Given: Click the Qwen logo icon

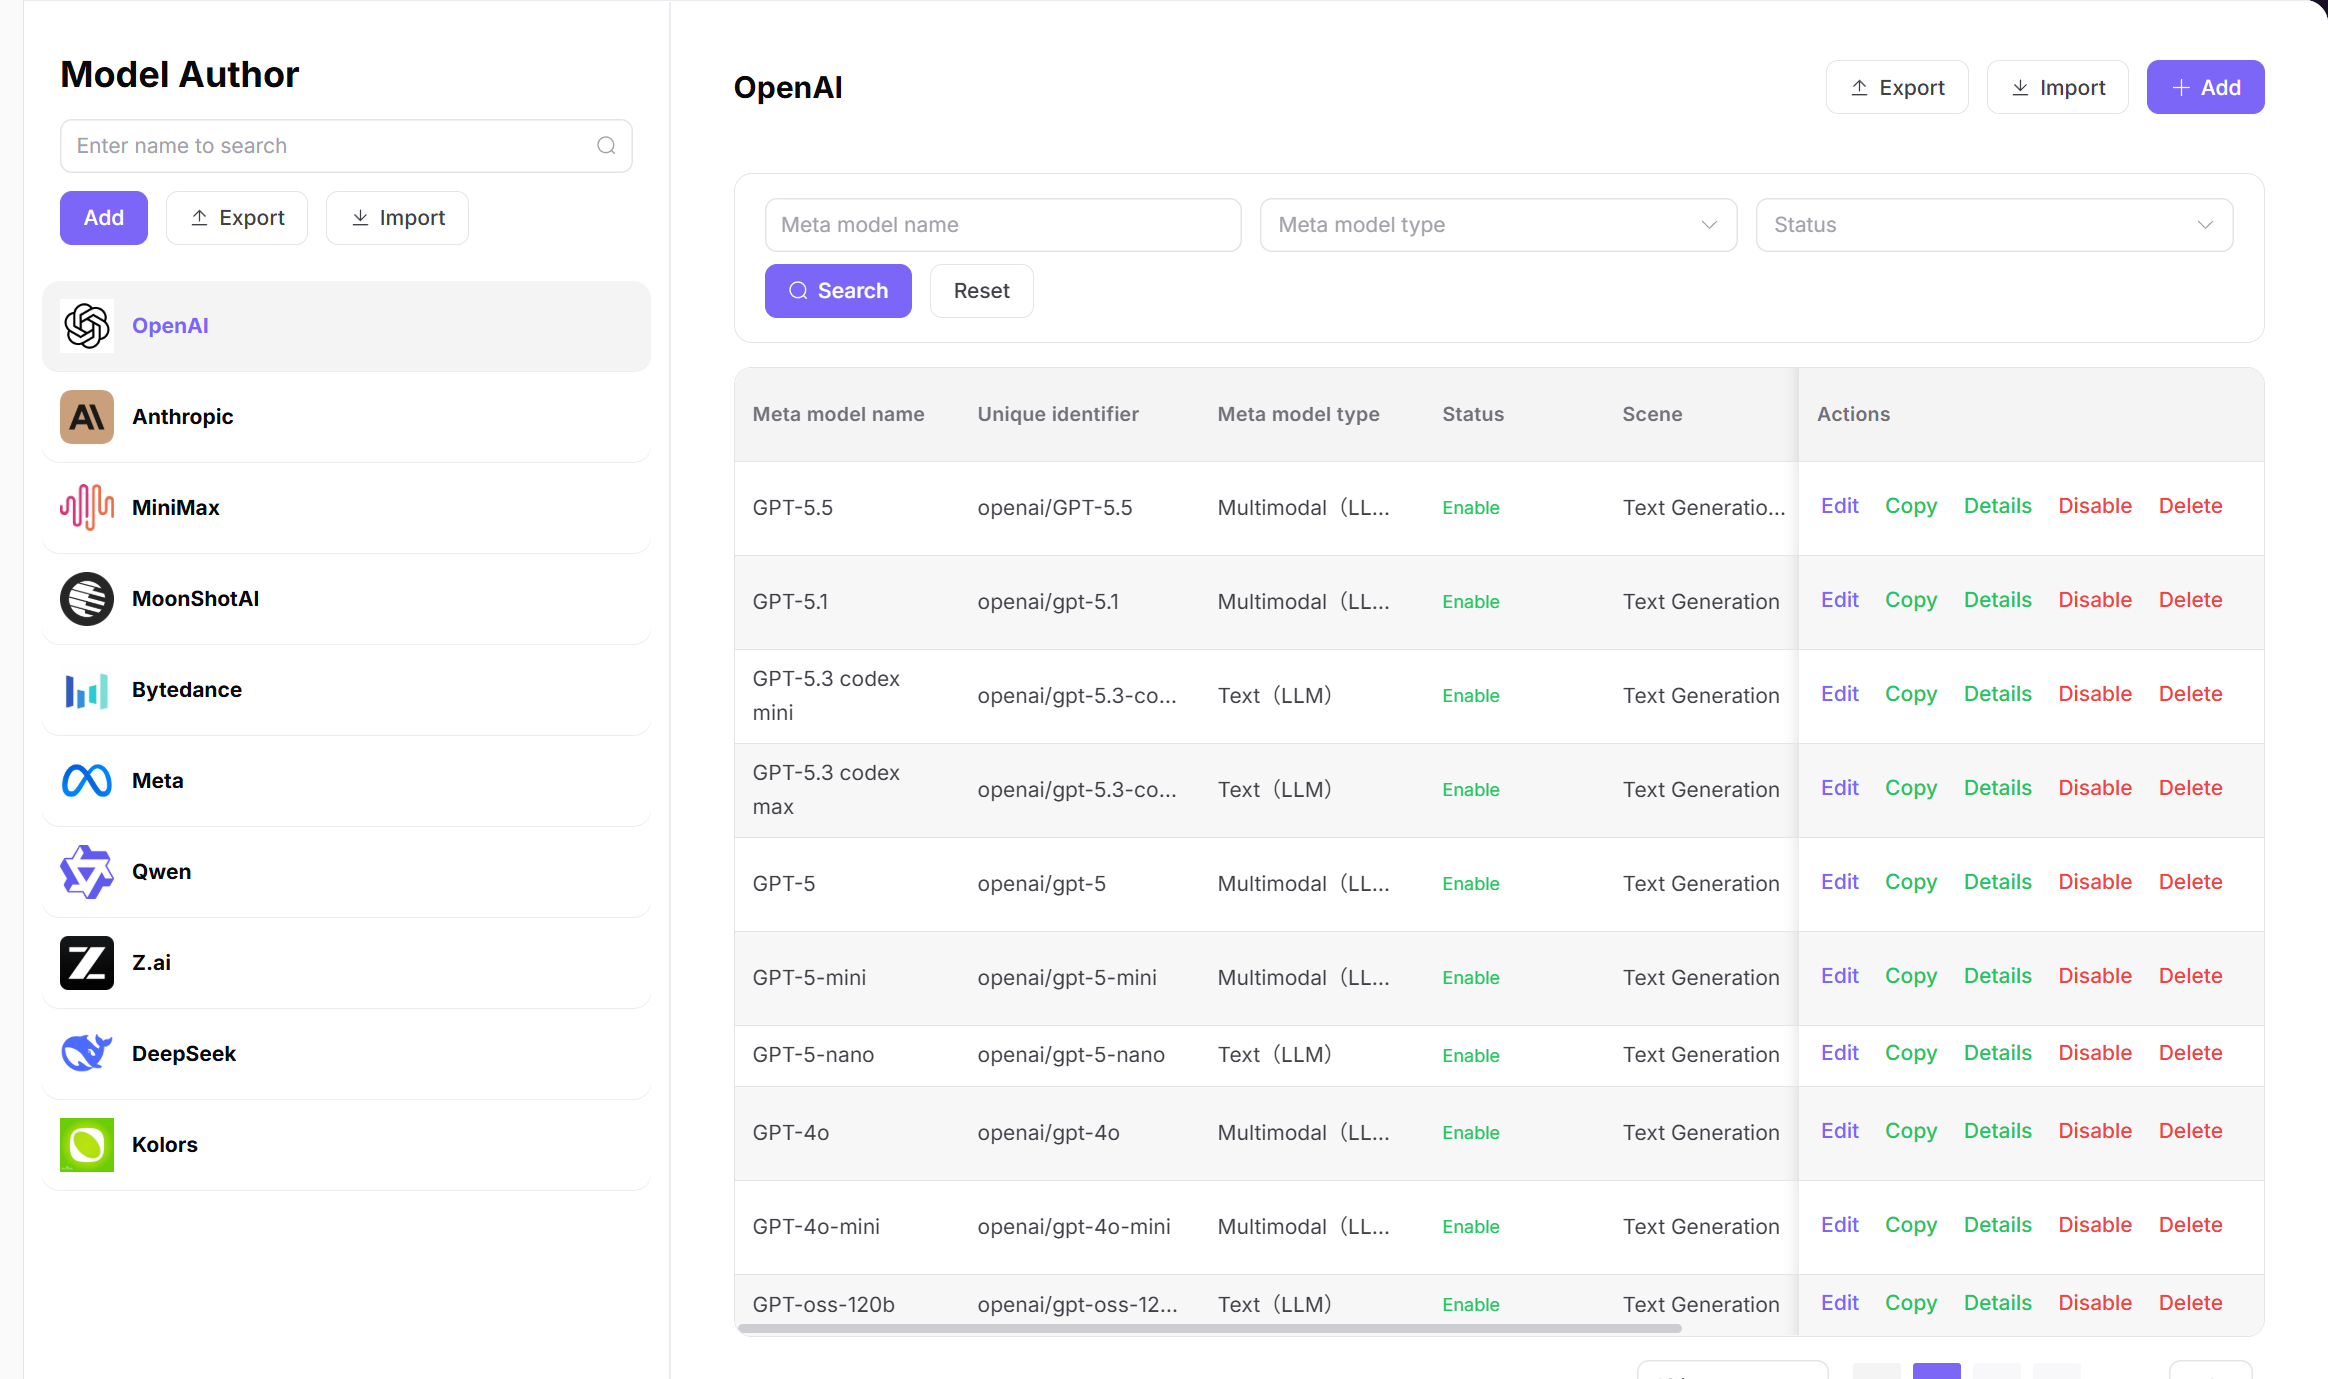Looking at the screenshot, I should [x=87, y=872].
